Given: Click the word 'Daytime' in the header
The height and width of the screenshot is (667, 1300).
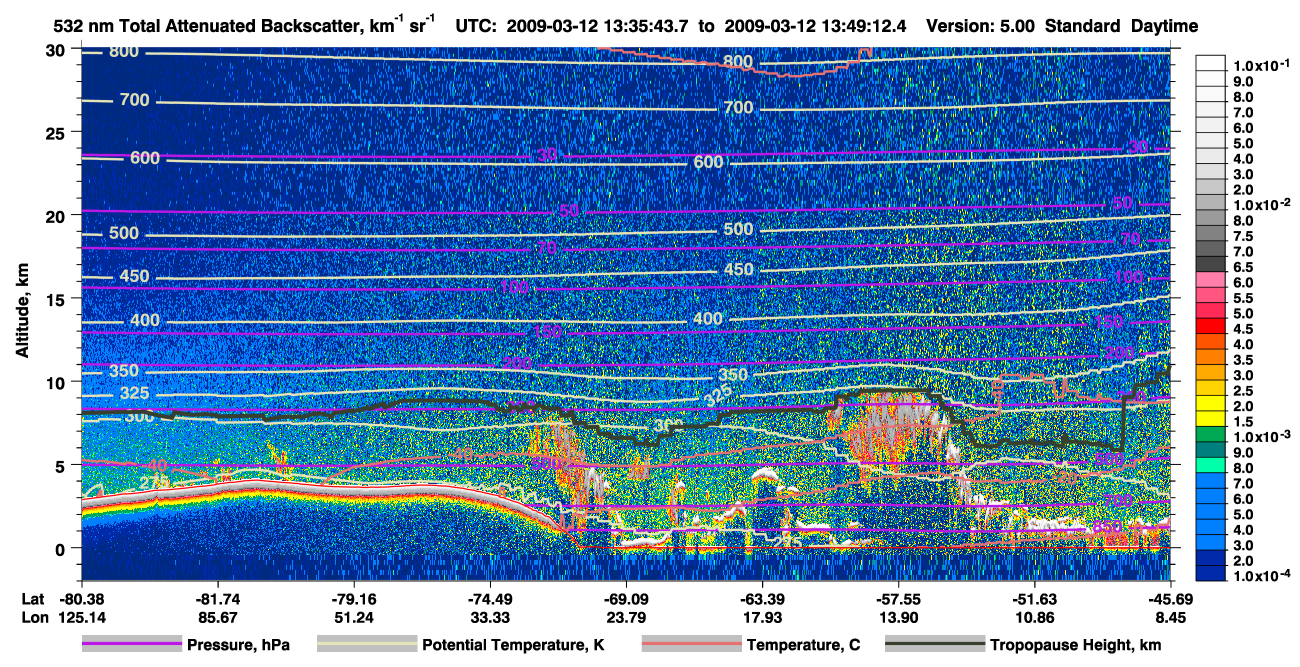Looking at the screenshot, I should pos(1165,25).
